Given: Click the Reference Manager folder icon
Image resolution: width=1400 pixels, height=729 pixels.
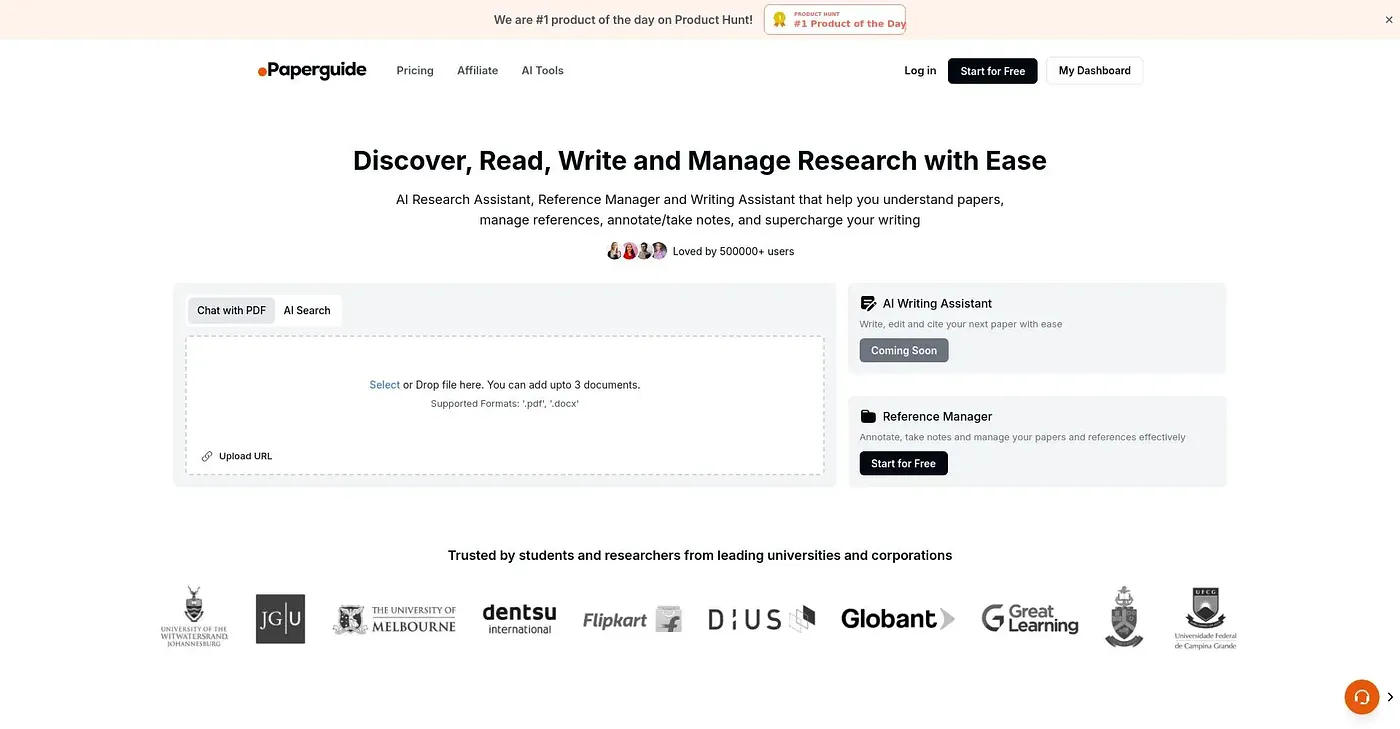Looking at the screenshot, I should coord(868,416).
